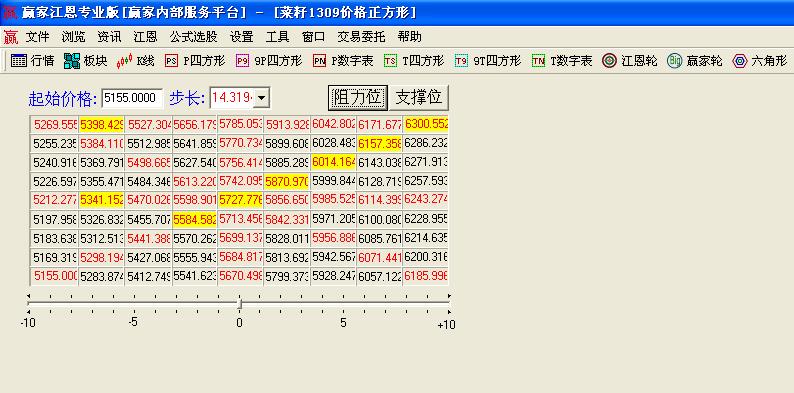The height and width of the screenshot is (393, 794).
Task: Open the K线 candlestick chart icon
Action: coord(135,61)
